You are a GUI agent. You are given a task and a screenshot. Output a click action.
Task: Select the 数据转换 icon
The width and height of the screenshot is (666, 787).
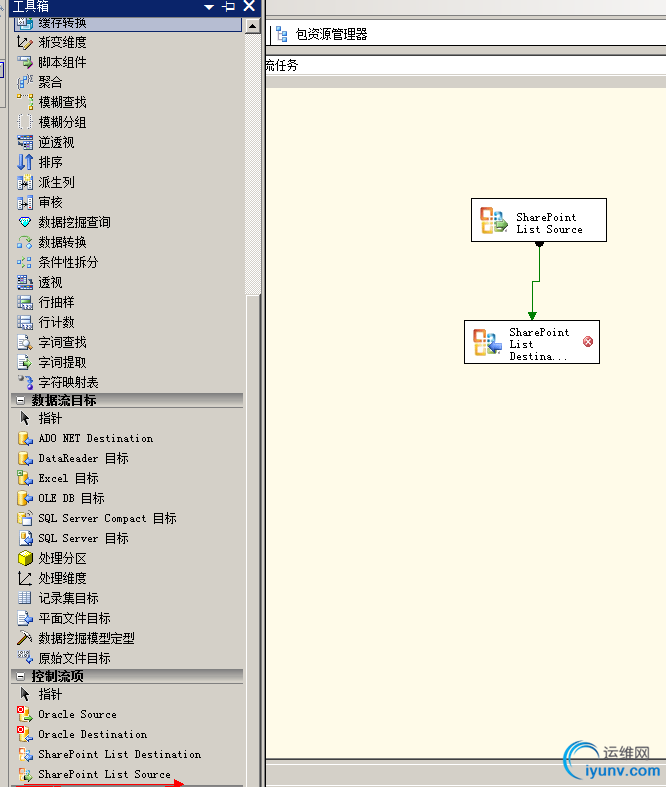(x=25, y=242)
